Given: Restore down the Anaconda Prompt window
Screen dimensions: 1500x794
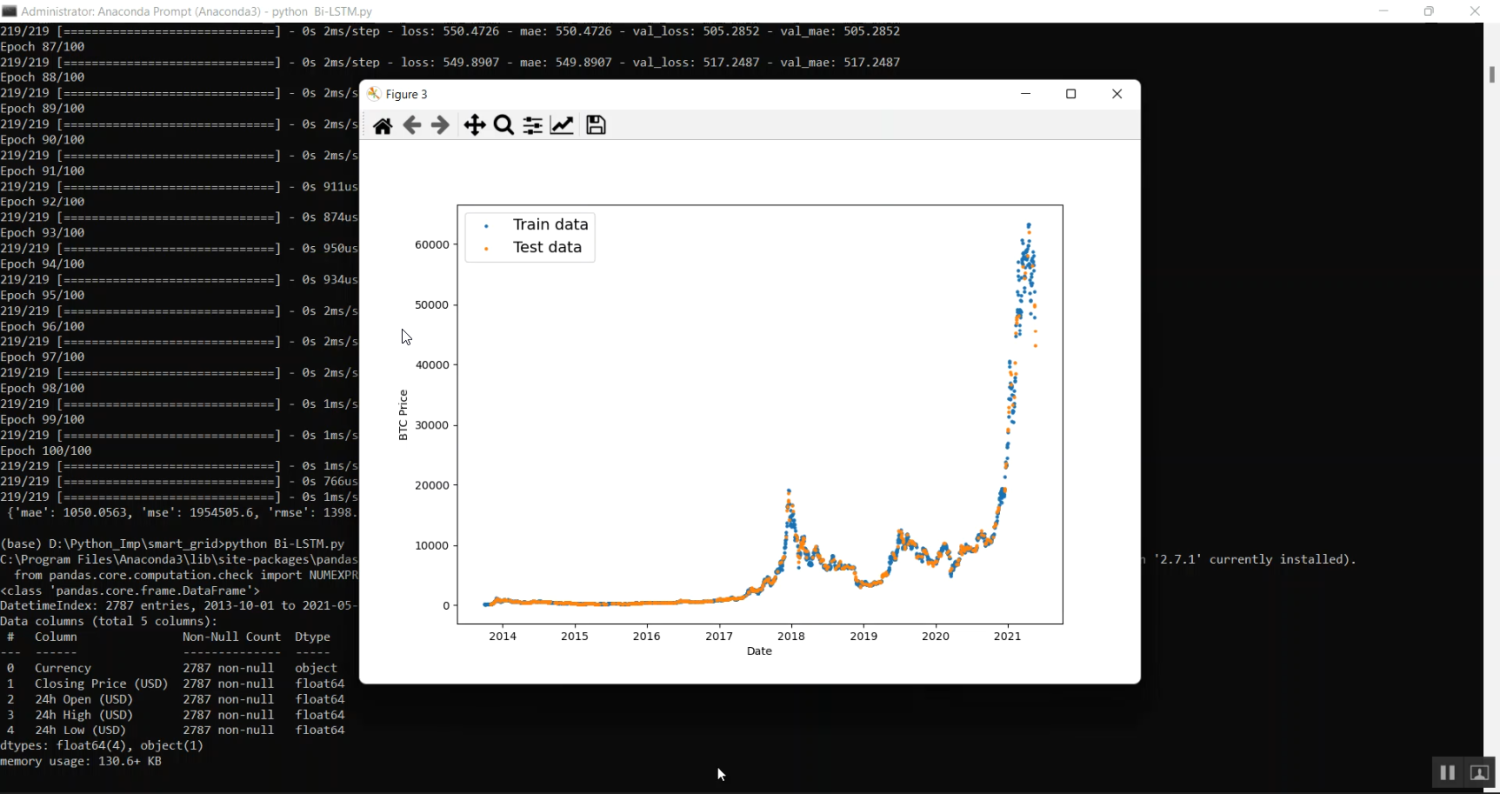Looking at the screenshot, I should click(1429, 11).
